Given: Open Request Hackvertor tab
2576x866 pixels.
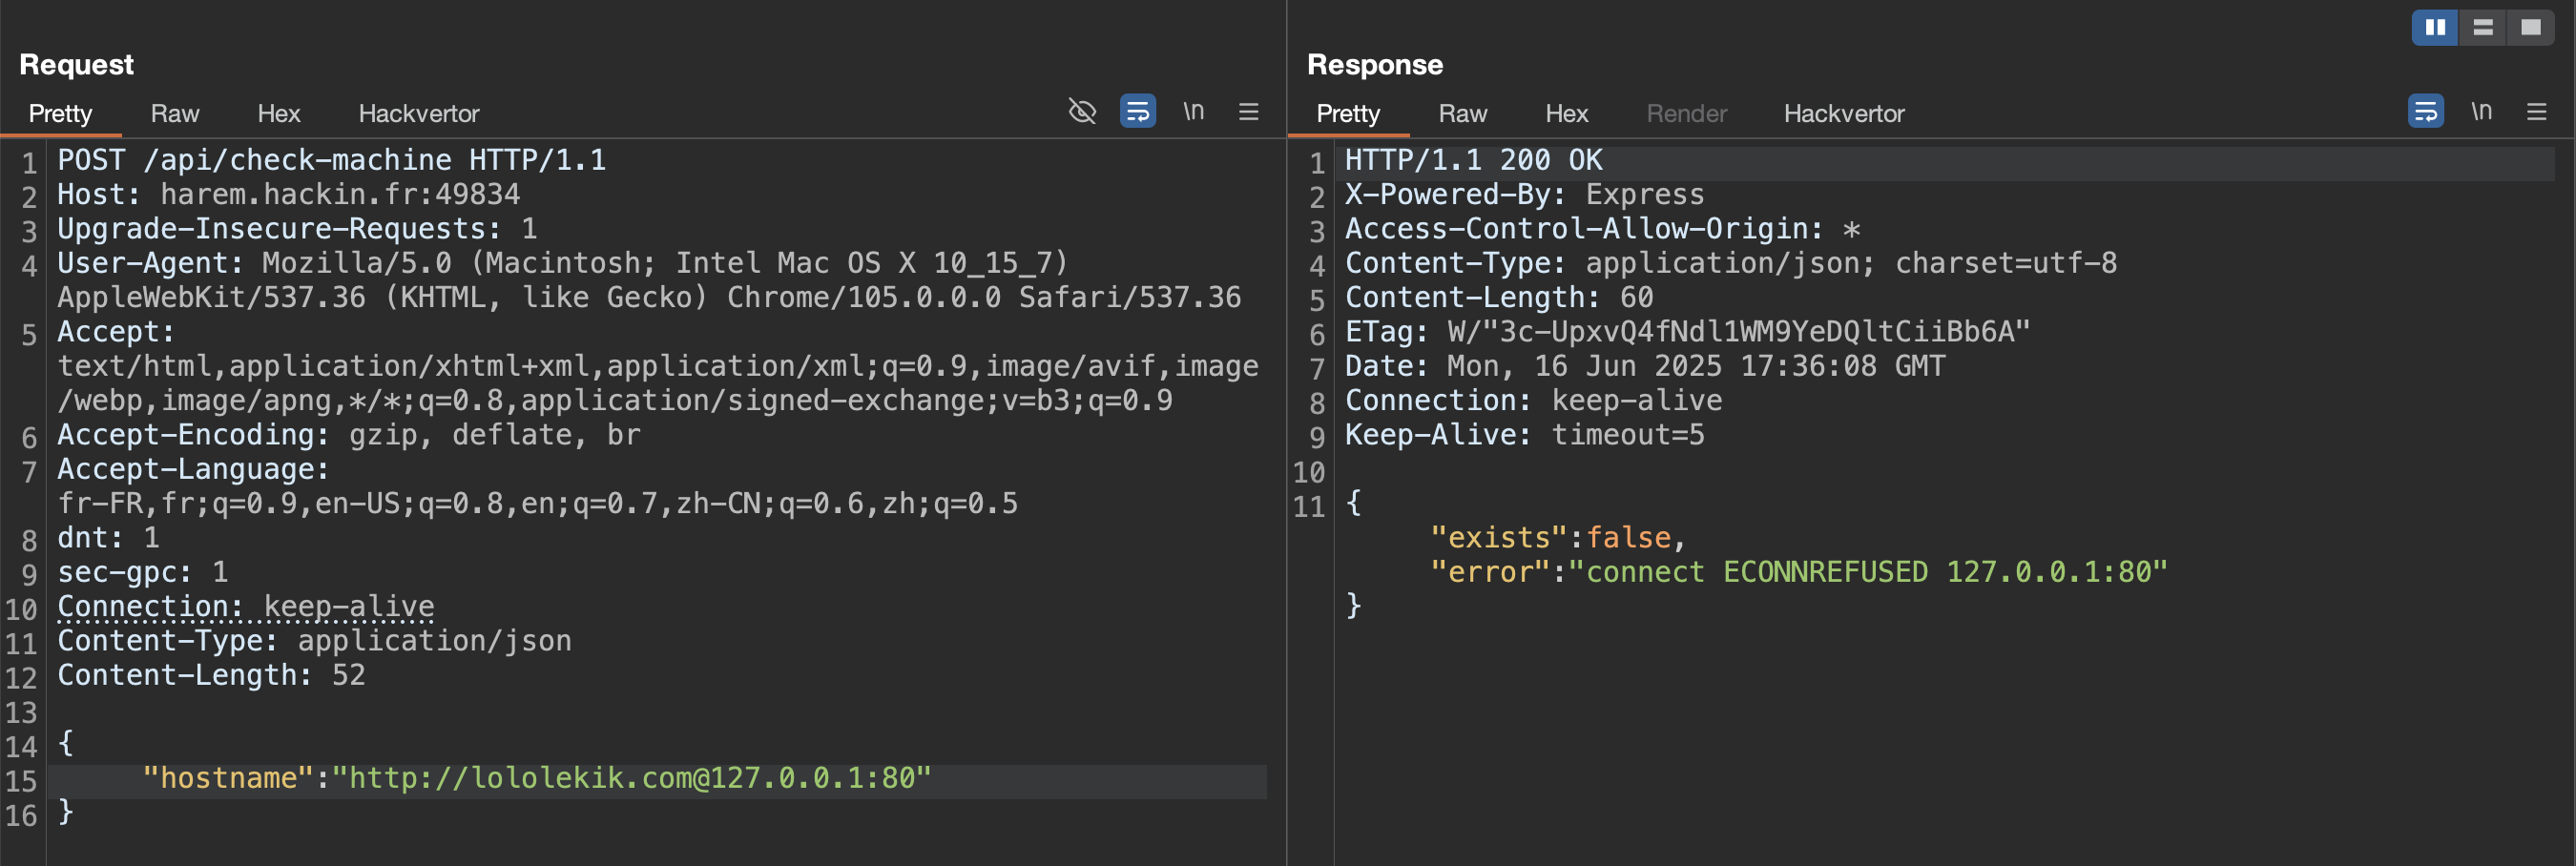Looking at the screenshot, I should pyautogui.click(x=418, y=114).
